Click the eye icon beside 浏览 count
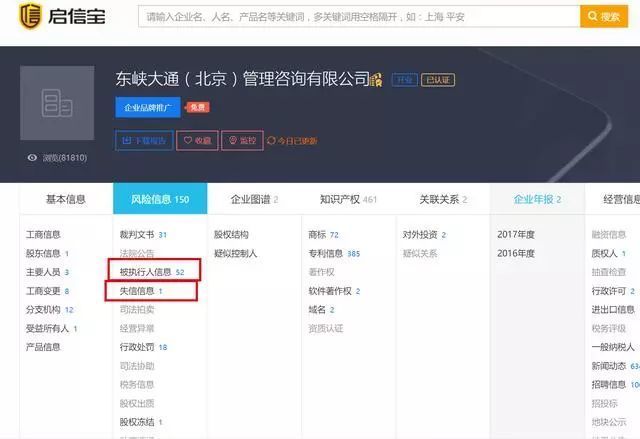Image resolution: width=640 pixels, height=439 pixels. coord(33,158)
